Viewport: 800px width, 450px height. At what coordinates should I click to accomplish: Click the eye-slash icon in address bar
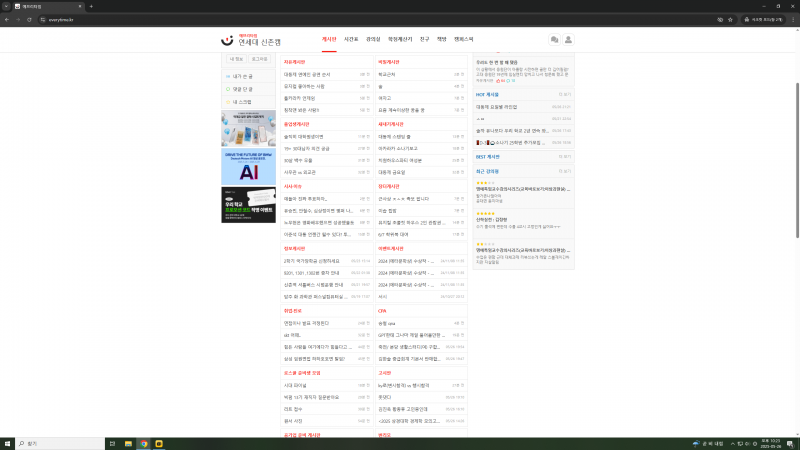pyautogui.click(x=720, y=20)
